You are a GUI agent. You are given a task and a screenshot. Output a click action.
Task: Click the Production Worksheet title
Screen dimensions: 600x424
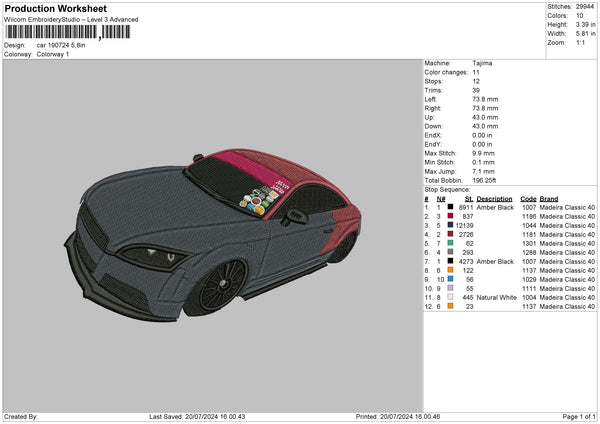55,8
